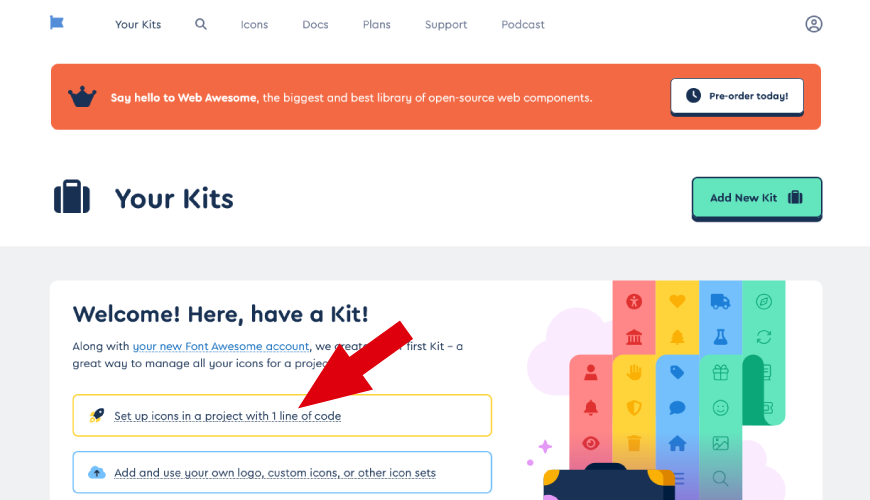The image size is (870, 500).
Task: Click the crown icon in the orange banner
Action: point(82,97)
